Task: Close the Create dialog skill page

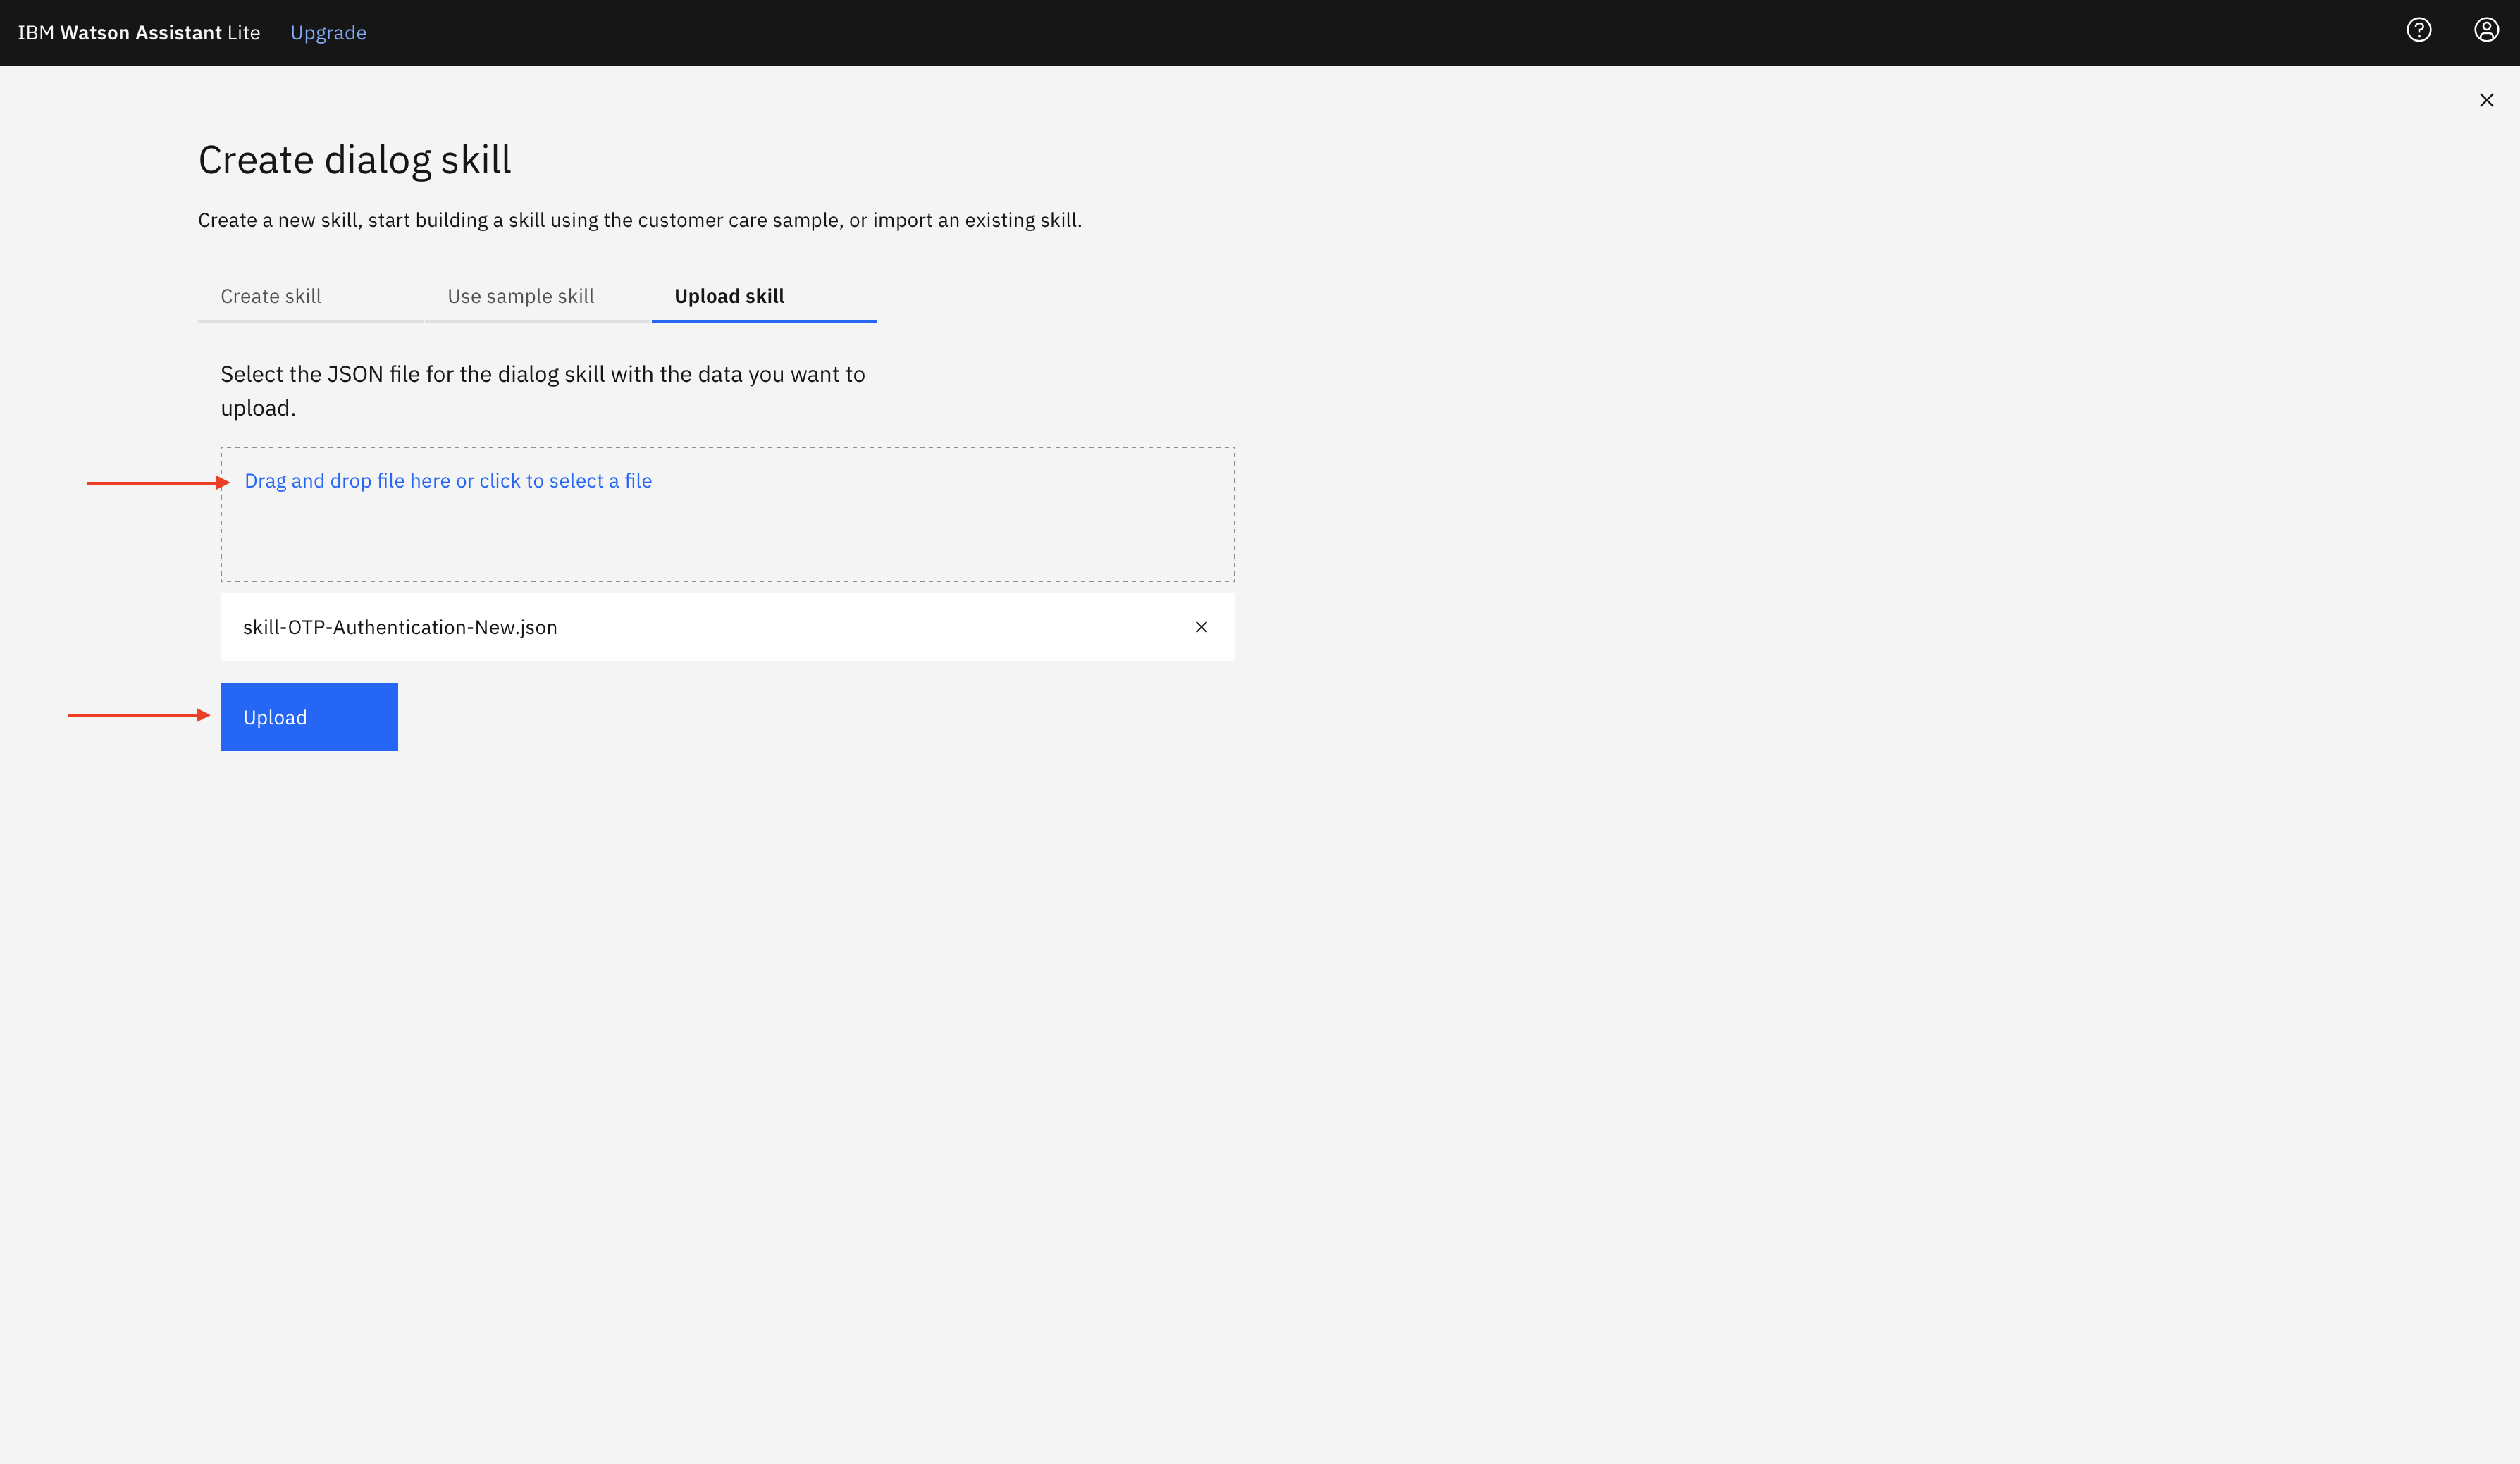Action: coord(2486,100)
